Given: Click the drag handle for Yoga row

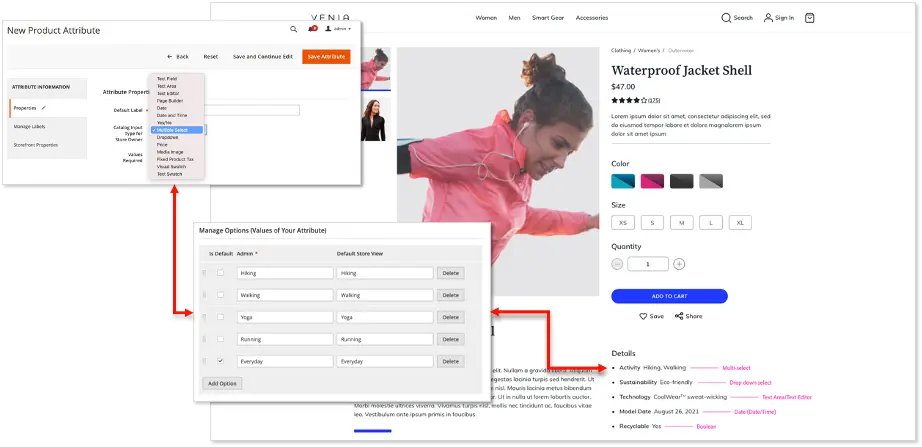Looking at the screenshot, I should pyautogui.click(x=205, y=317).
